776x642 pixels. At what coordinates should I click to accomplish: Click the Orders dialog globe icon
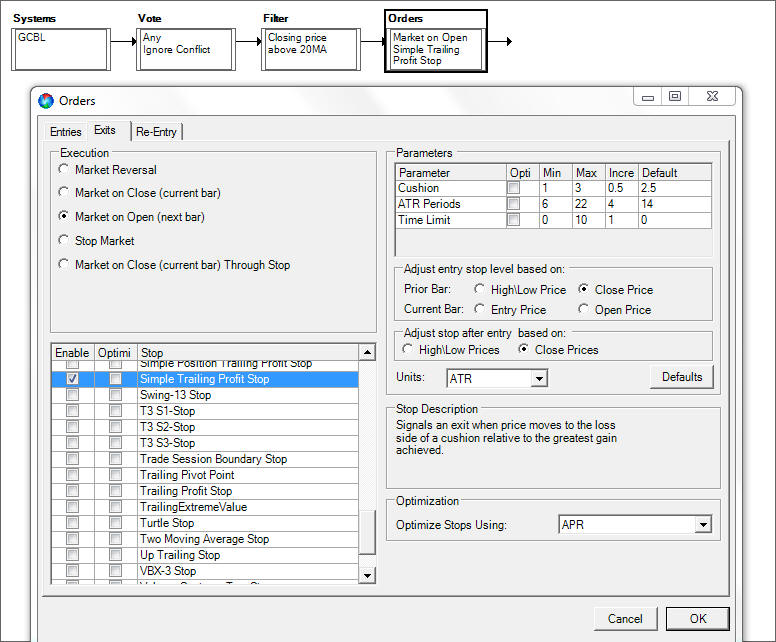tap(46, 100)
